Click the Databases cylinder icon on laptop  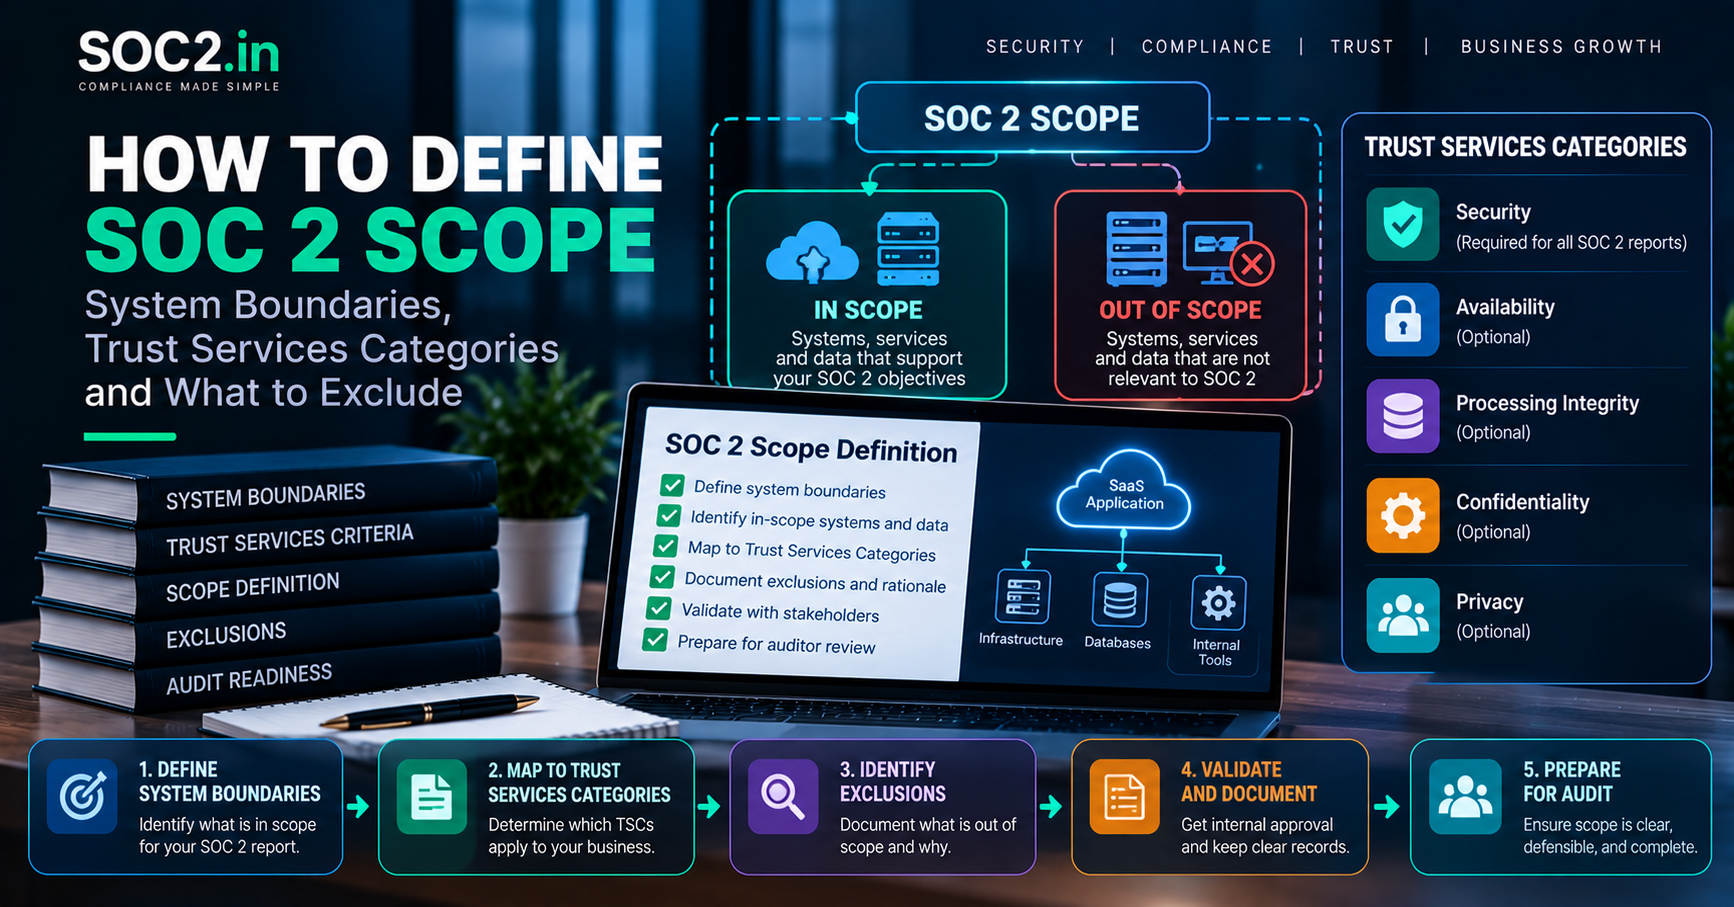pos(1119,601)
